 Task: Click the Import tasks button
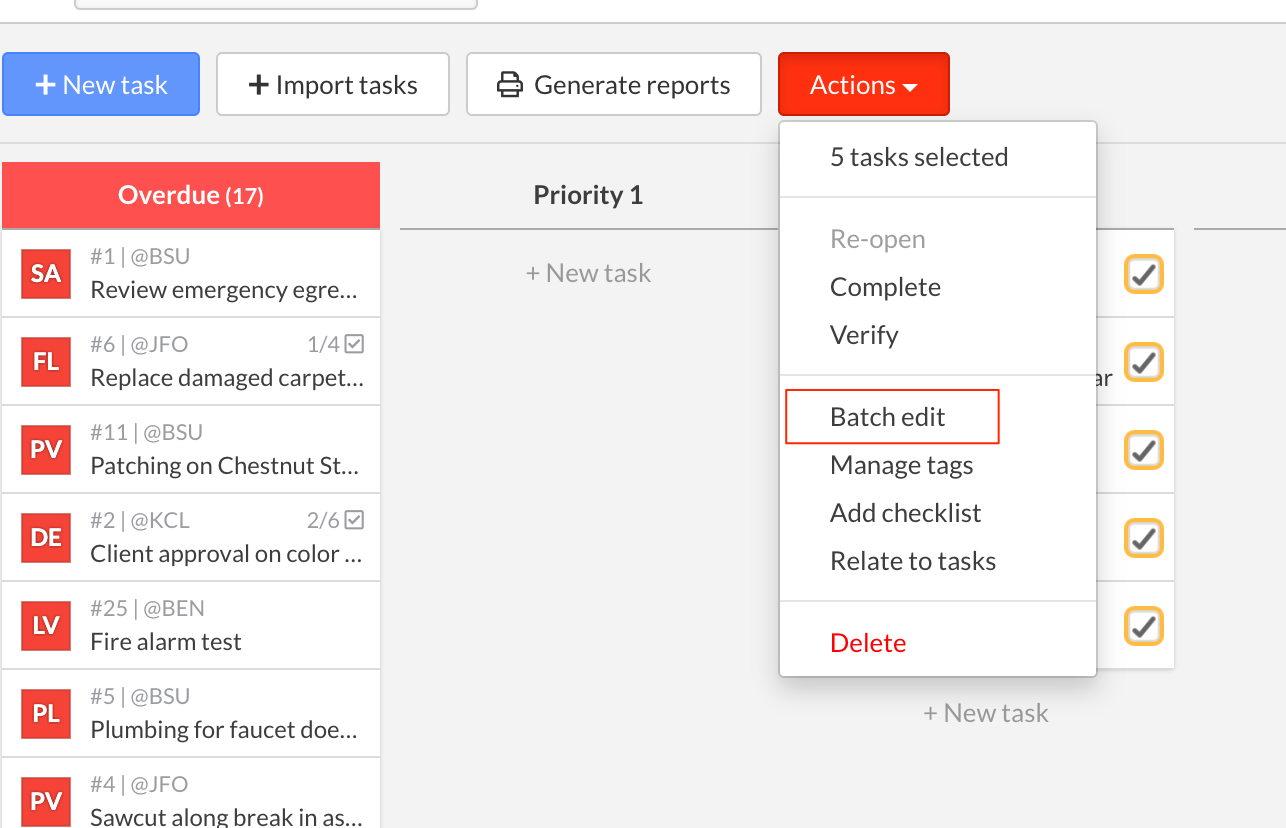click(x=333, y=85)
